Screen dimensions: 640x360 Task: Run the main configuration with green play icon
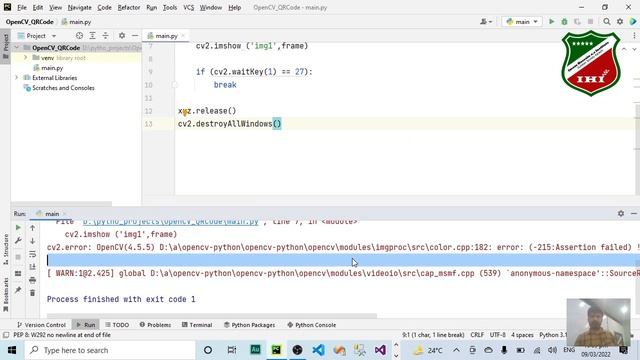551,22
